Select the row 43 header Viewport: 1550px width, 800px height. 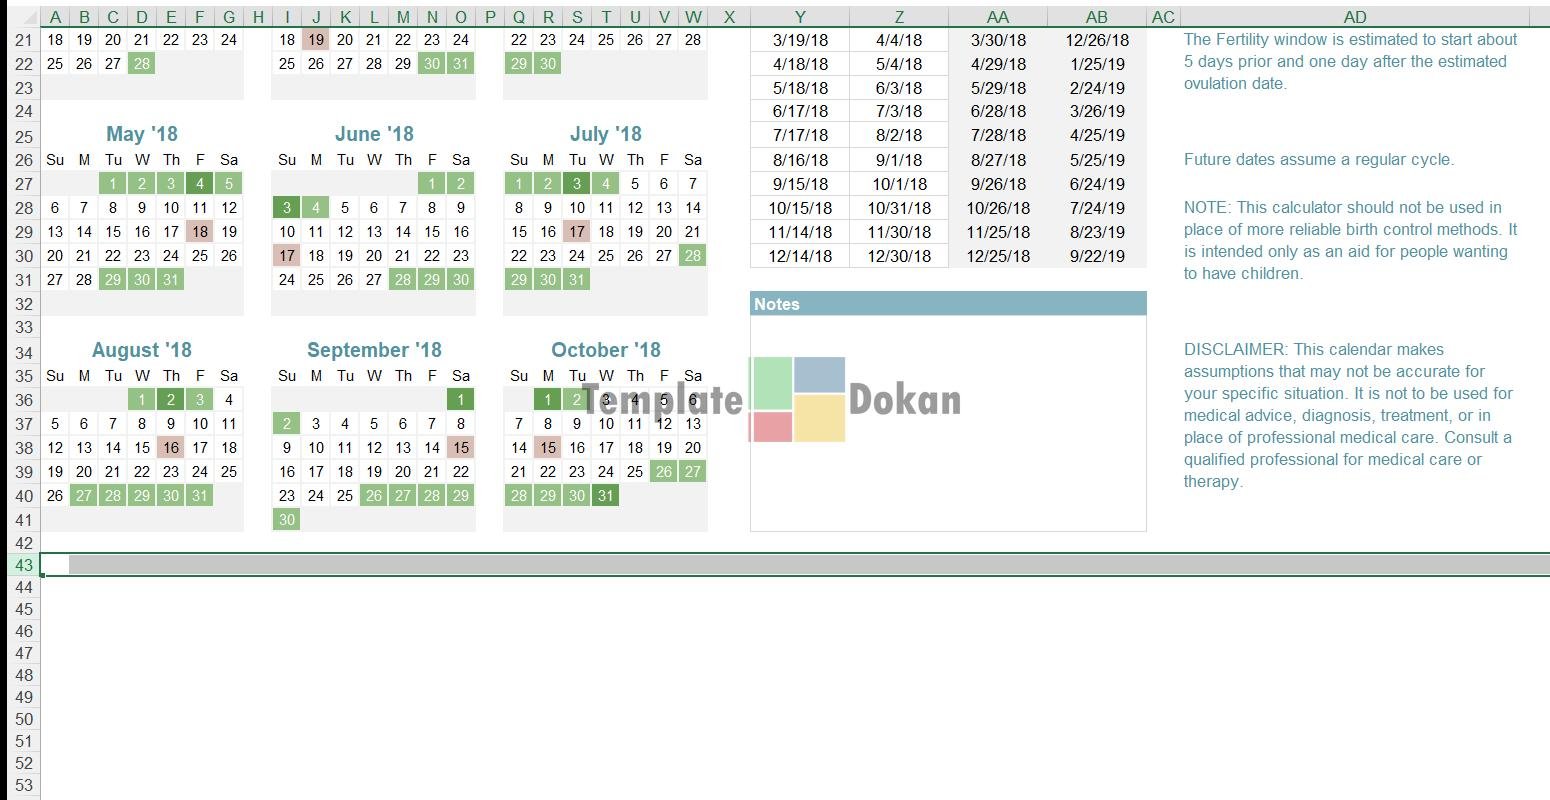click(x=24, y=565)
